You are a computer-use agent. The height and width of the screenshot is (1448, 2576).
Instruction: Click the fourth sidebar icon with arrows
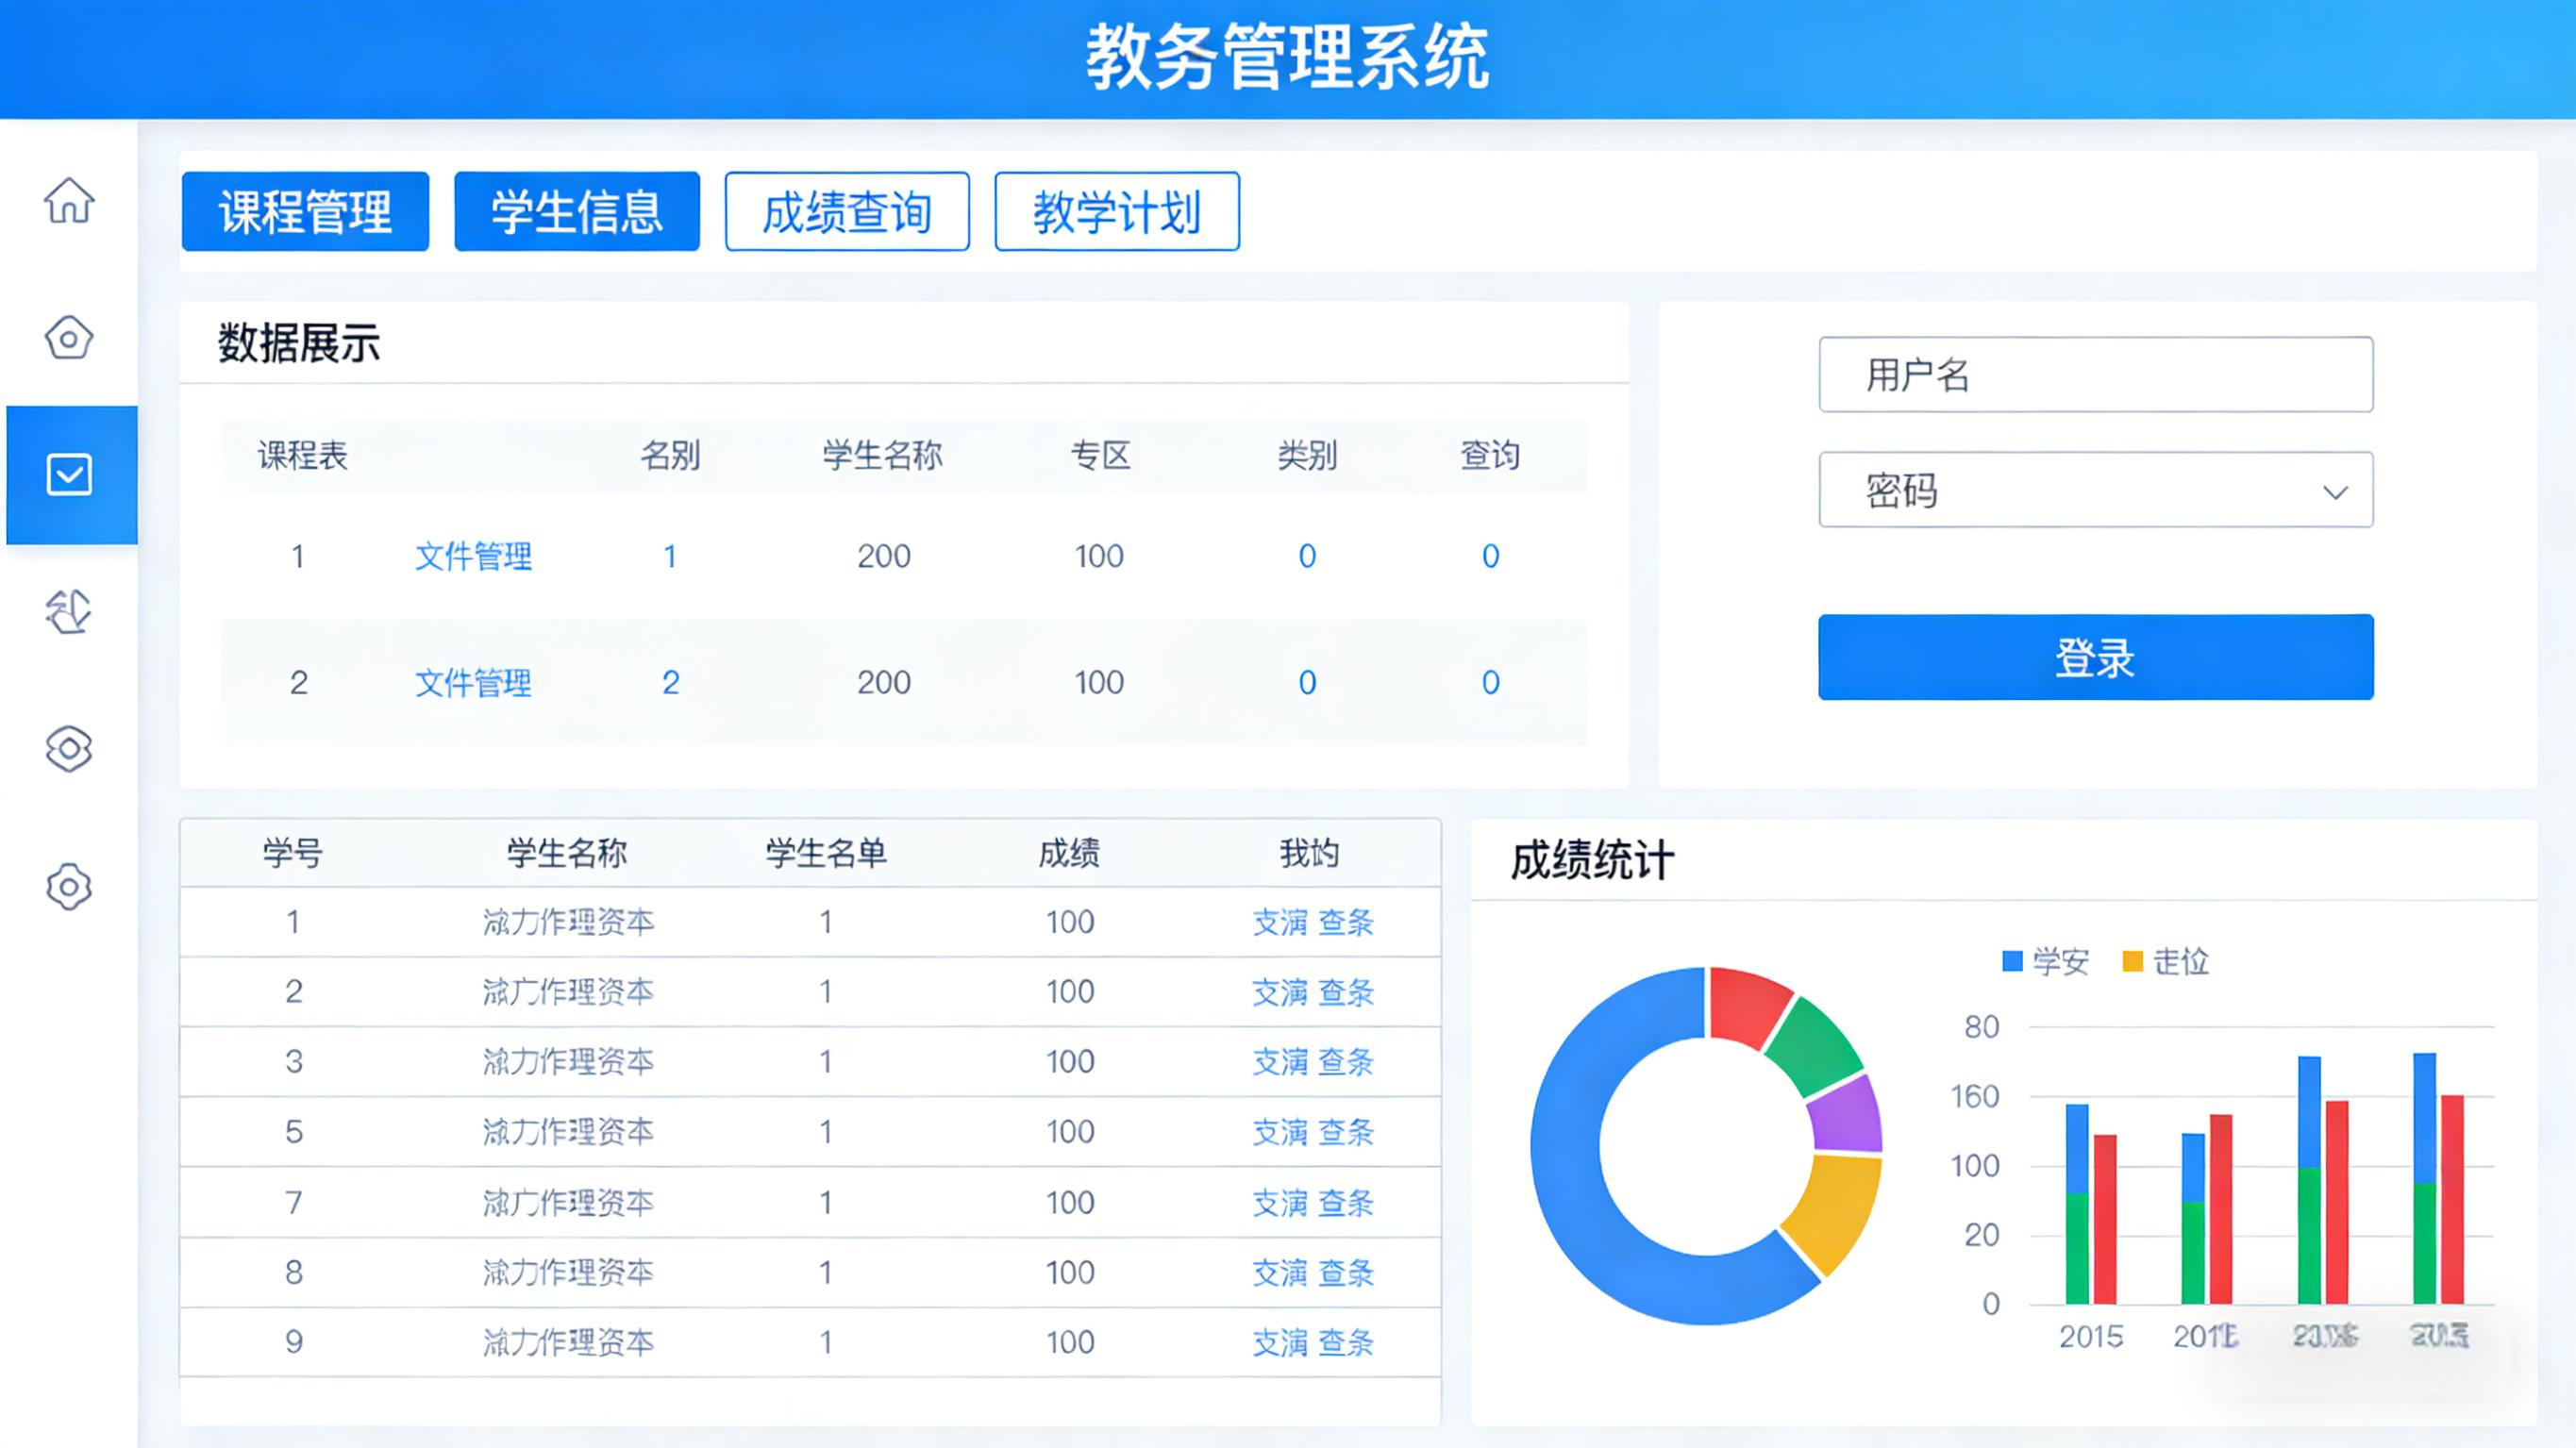point(69,611)
